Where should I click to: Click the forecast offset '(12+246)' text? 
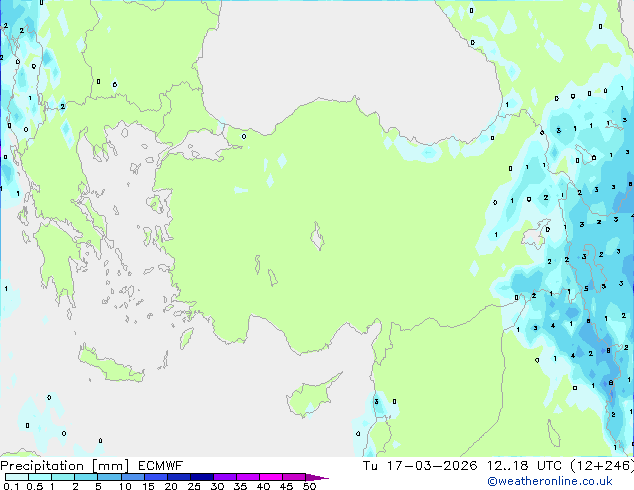(602, 466)
